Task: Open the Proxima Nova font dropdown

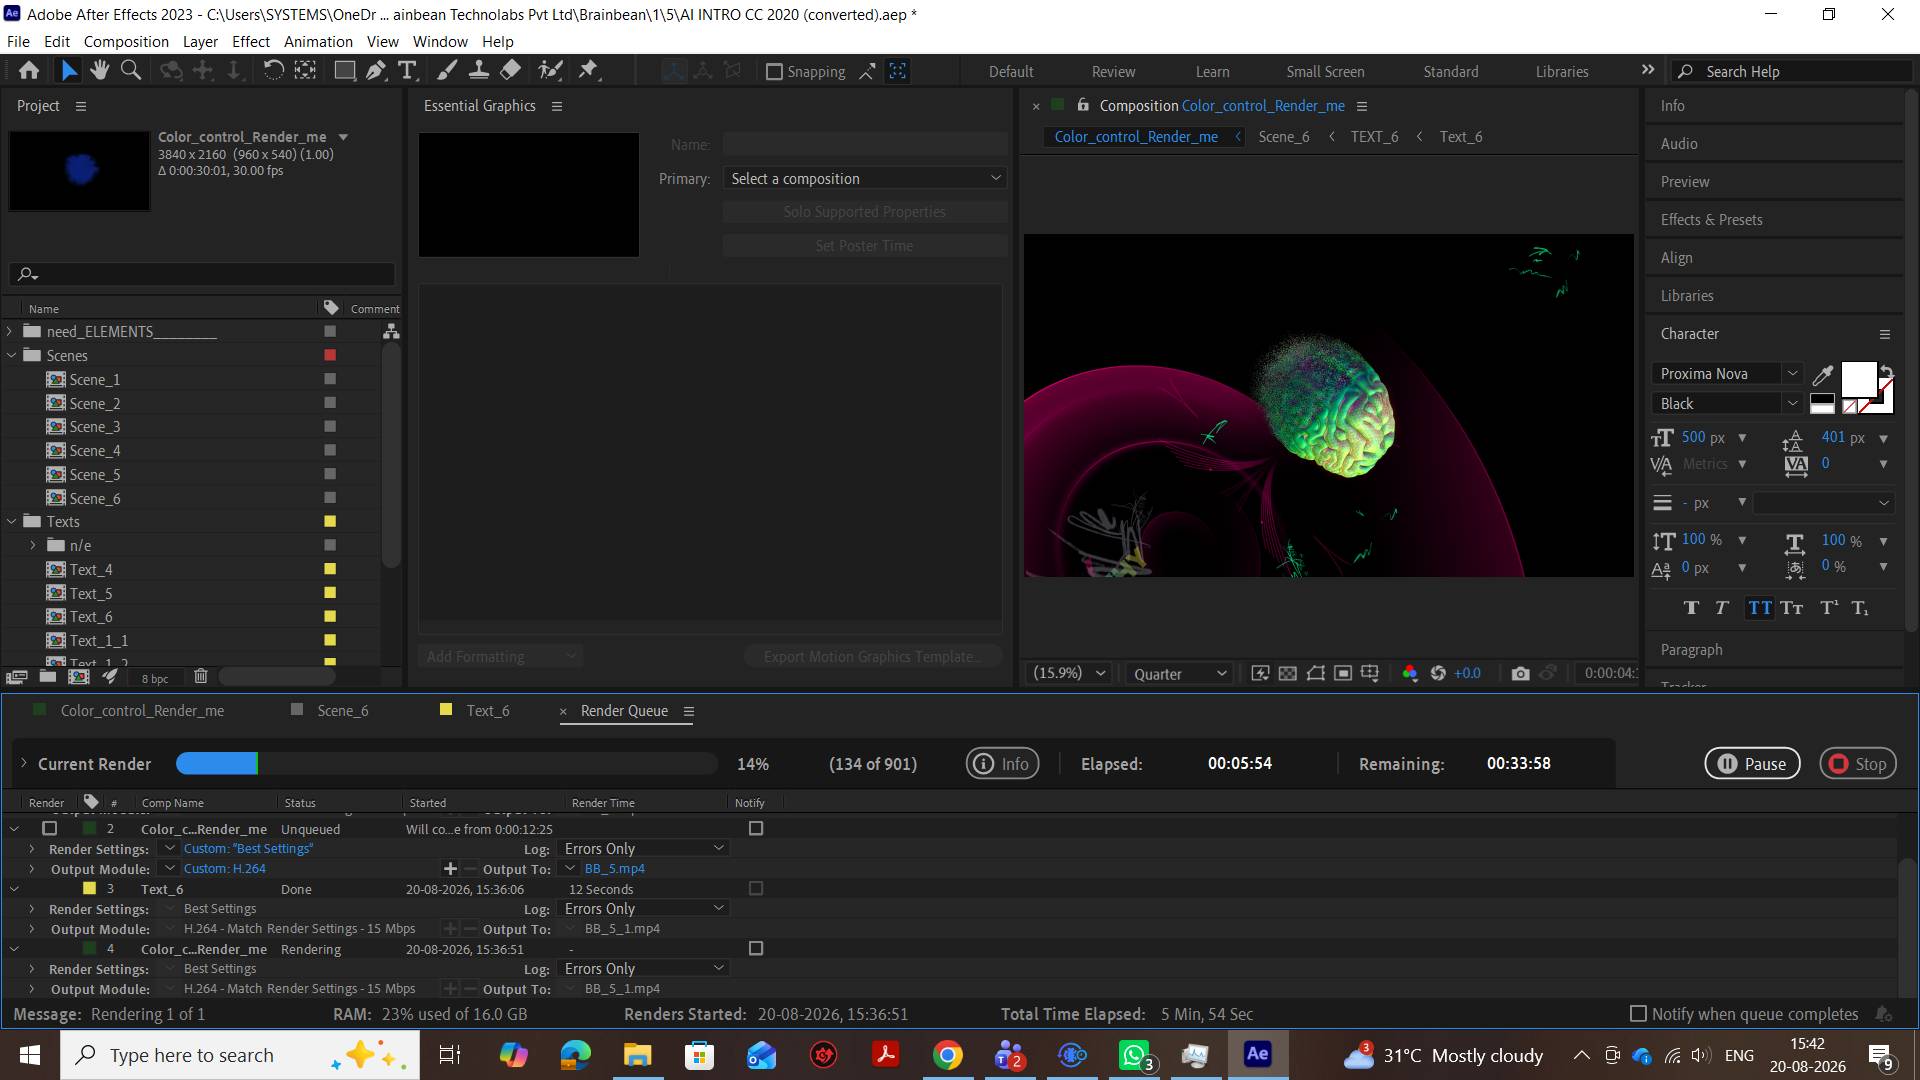Action: [x=1728, y=373]
